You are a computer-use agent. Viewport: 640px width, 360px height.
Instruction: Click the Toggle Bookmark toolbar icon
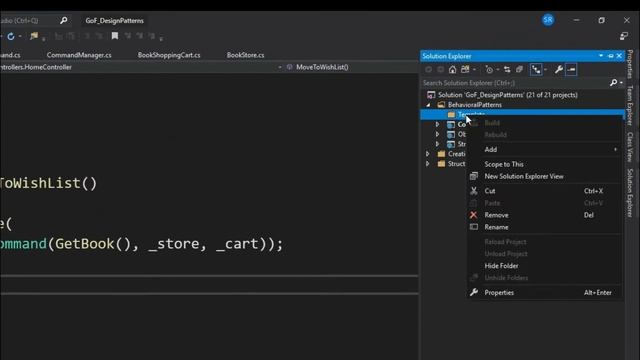(x=115, y=36)
